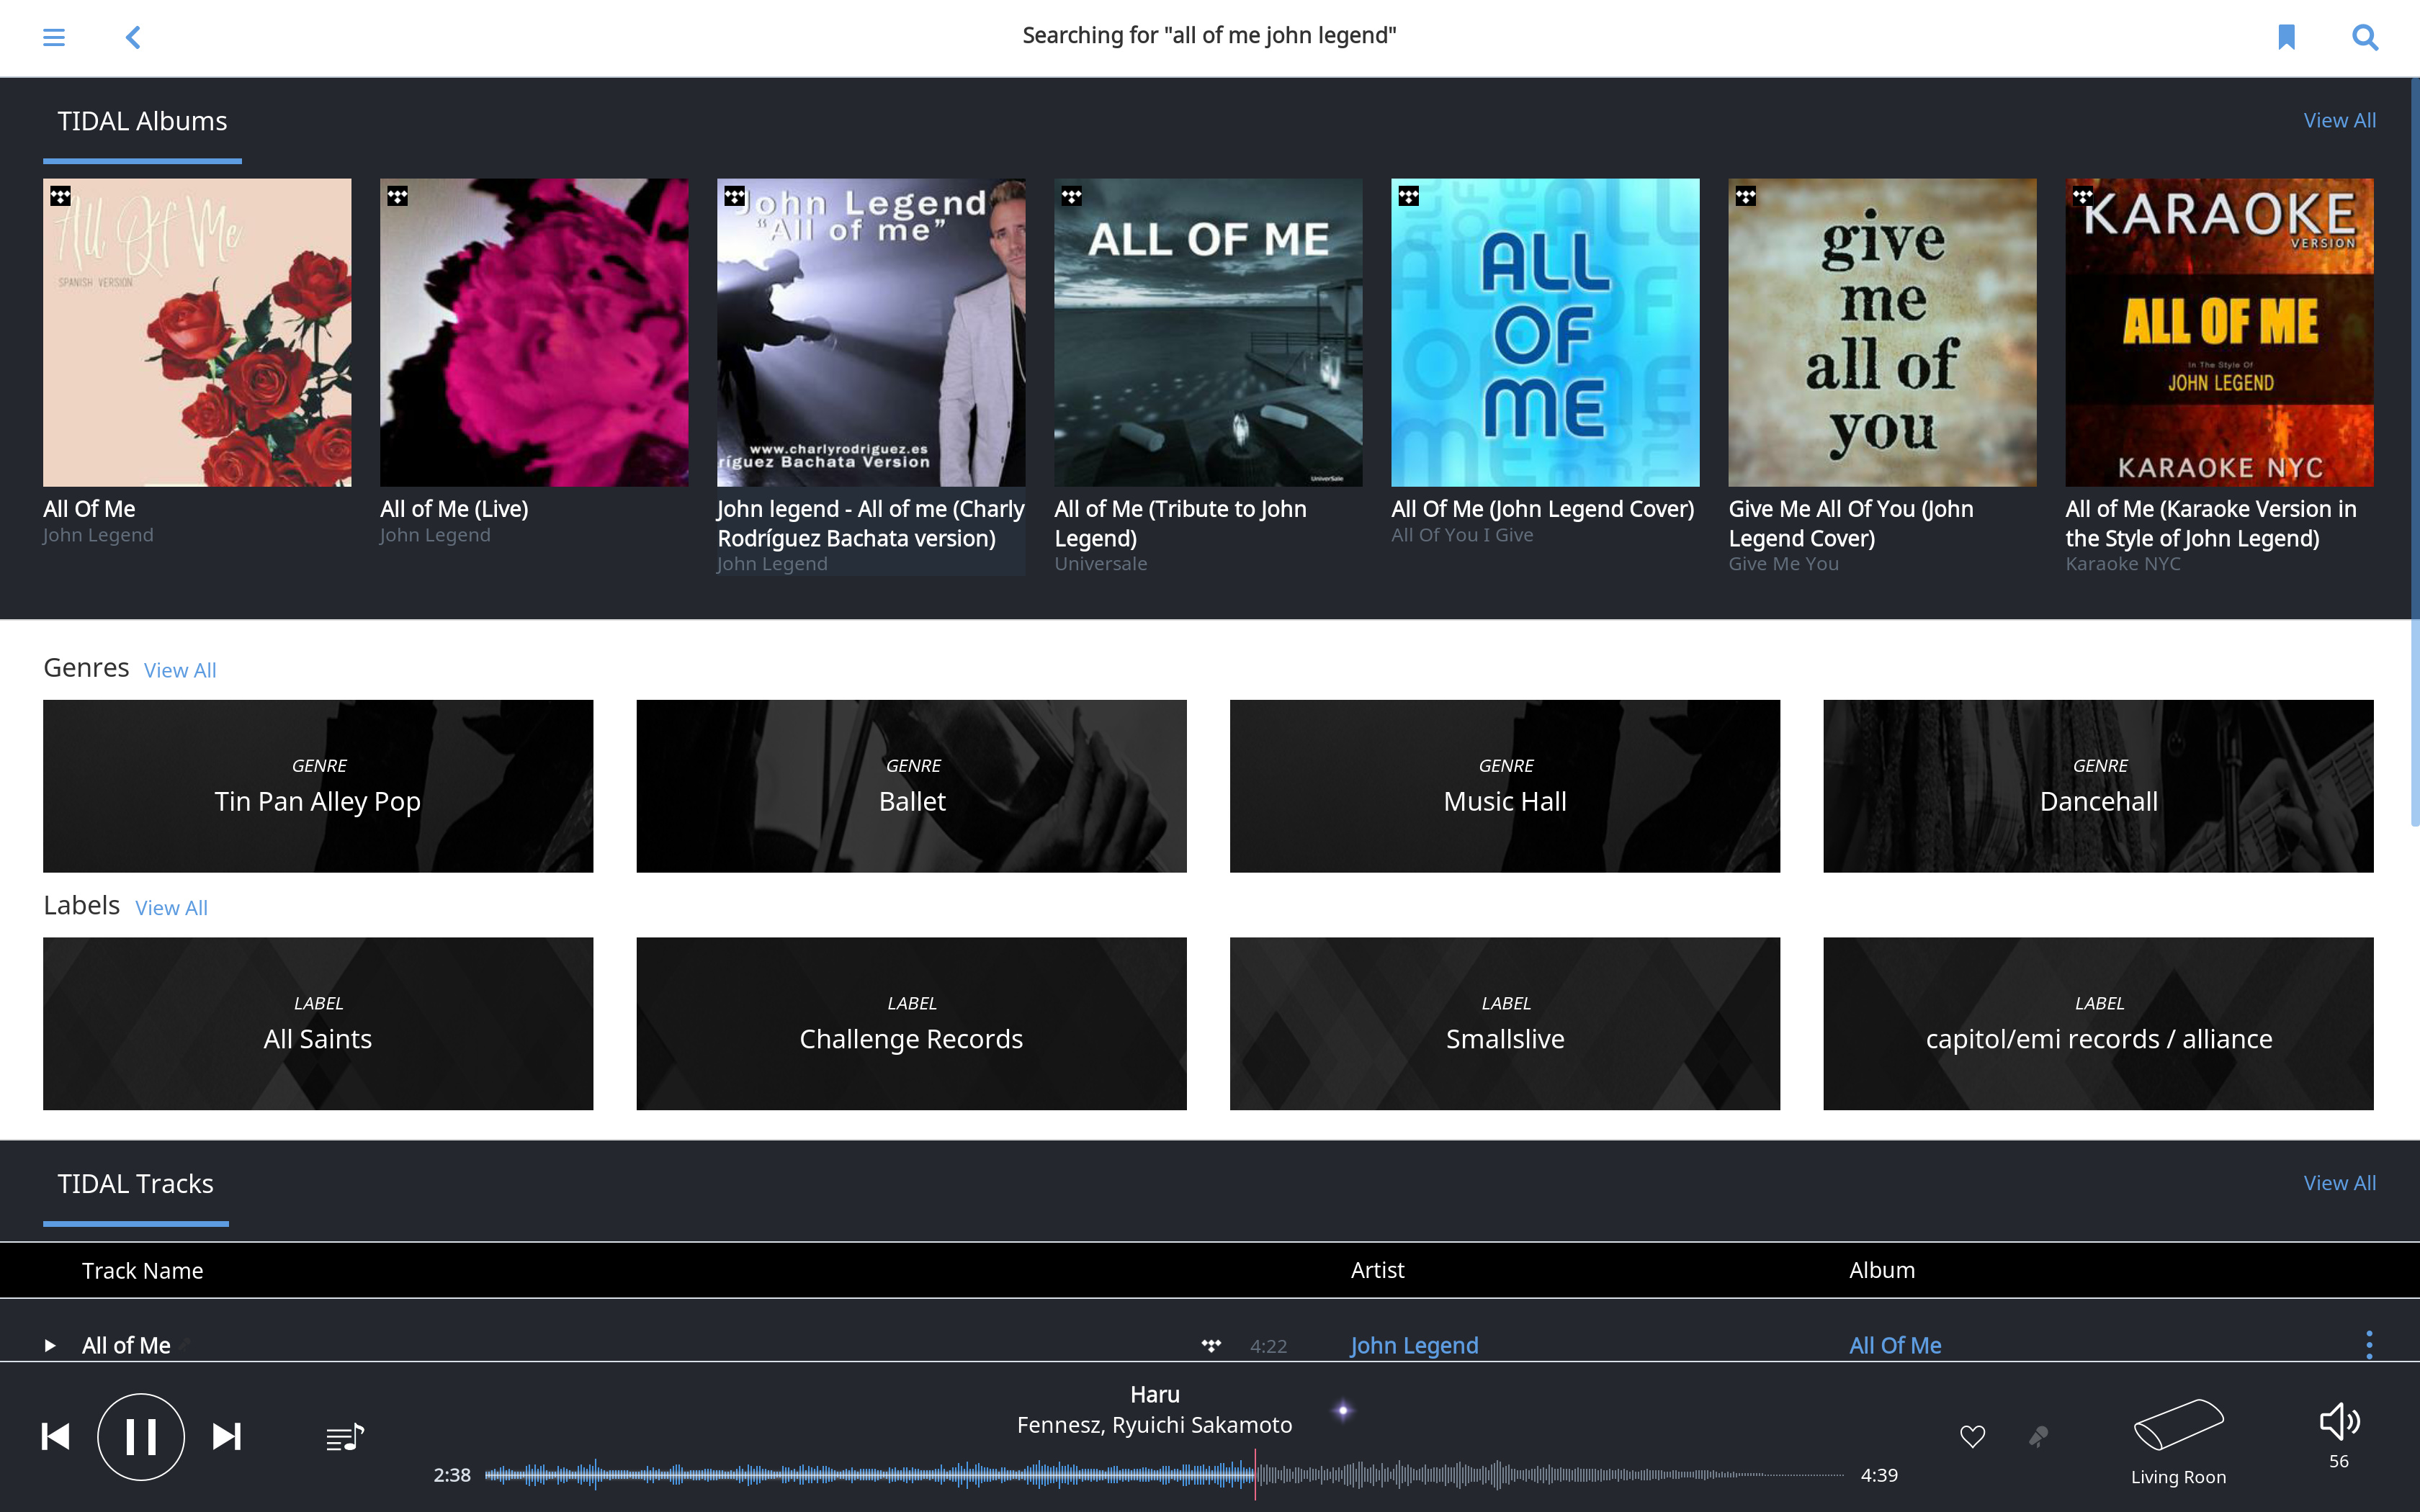Go back with the left arrow
This screenshot has width=2420, height=1512.
click(x=133, y=37)
